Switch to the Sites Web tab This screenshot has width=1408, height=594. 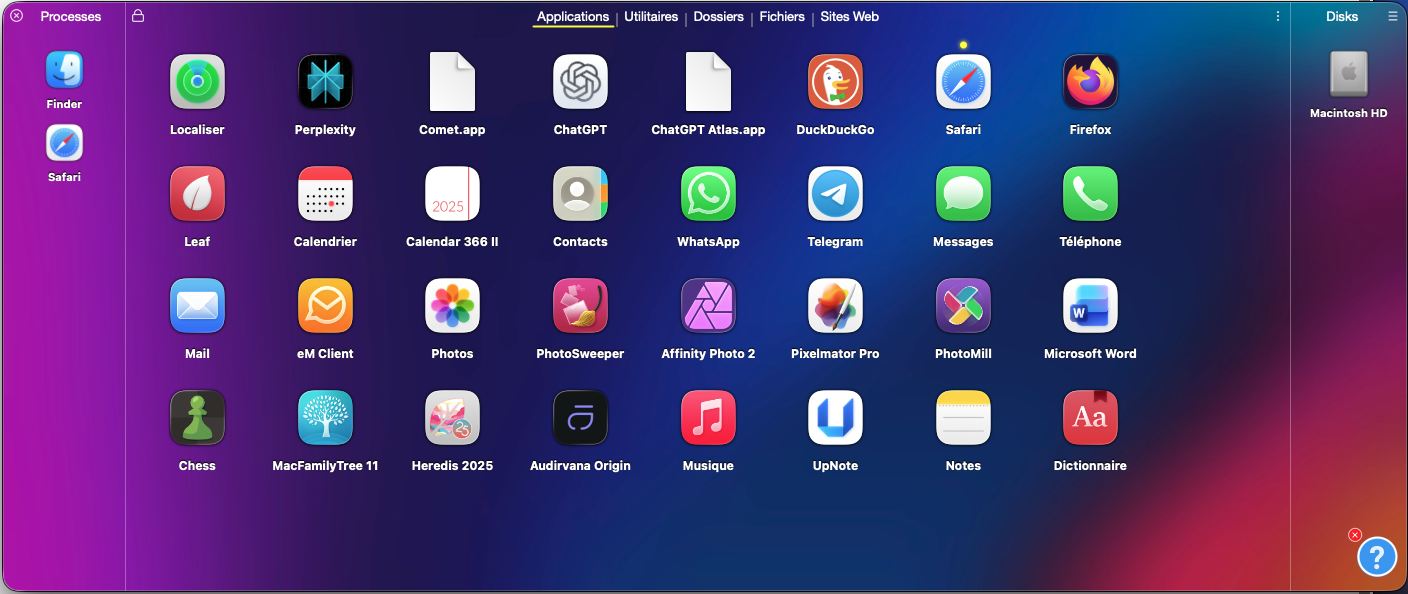click(x=850, y=17)
